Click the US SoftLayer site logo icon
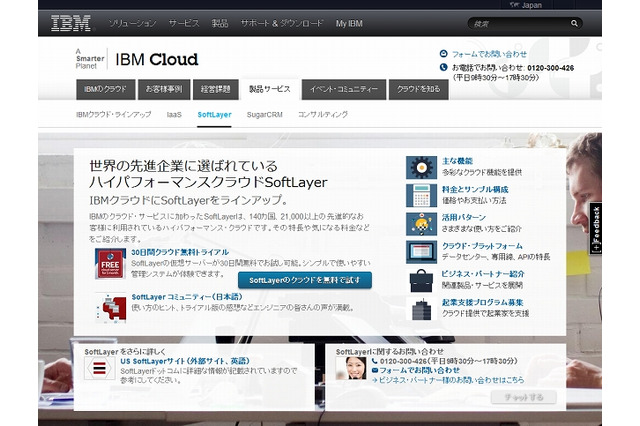Screen dimensions: 640x426 pos(100,368)
